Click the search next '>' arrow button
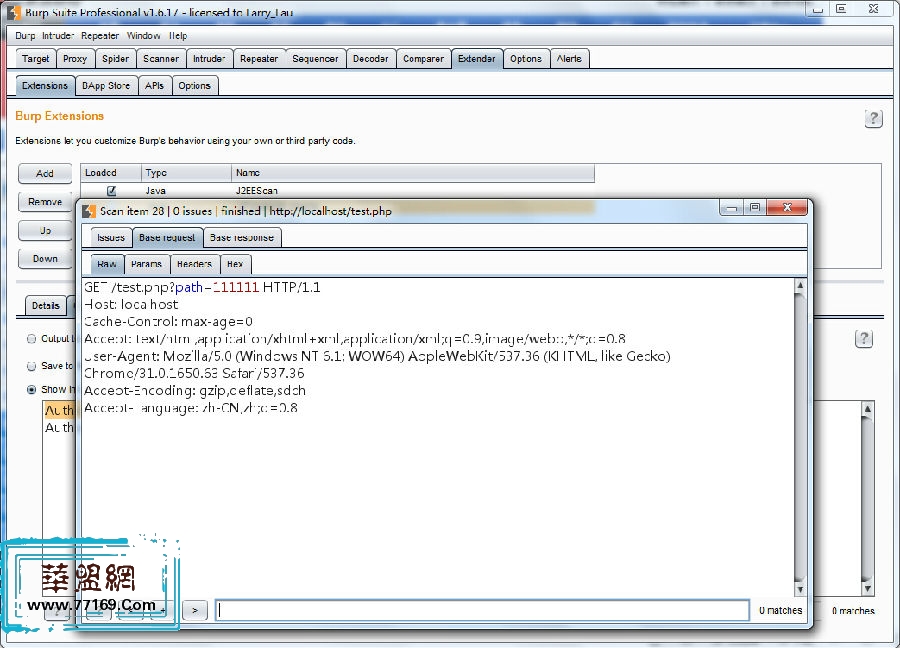The image size is (900, 648). click(196, 610)
